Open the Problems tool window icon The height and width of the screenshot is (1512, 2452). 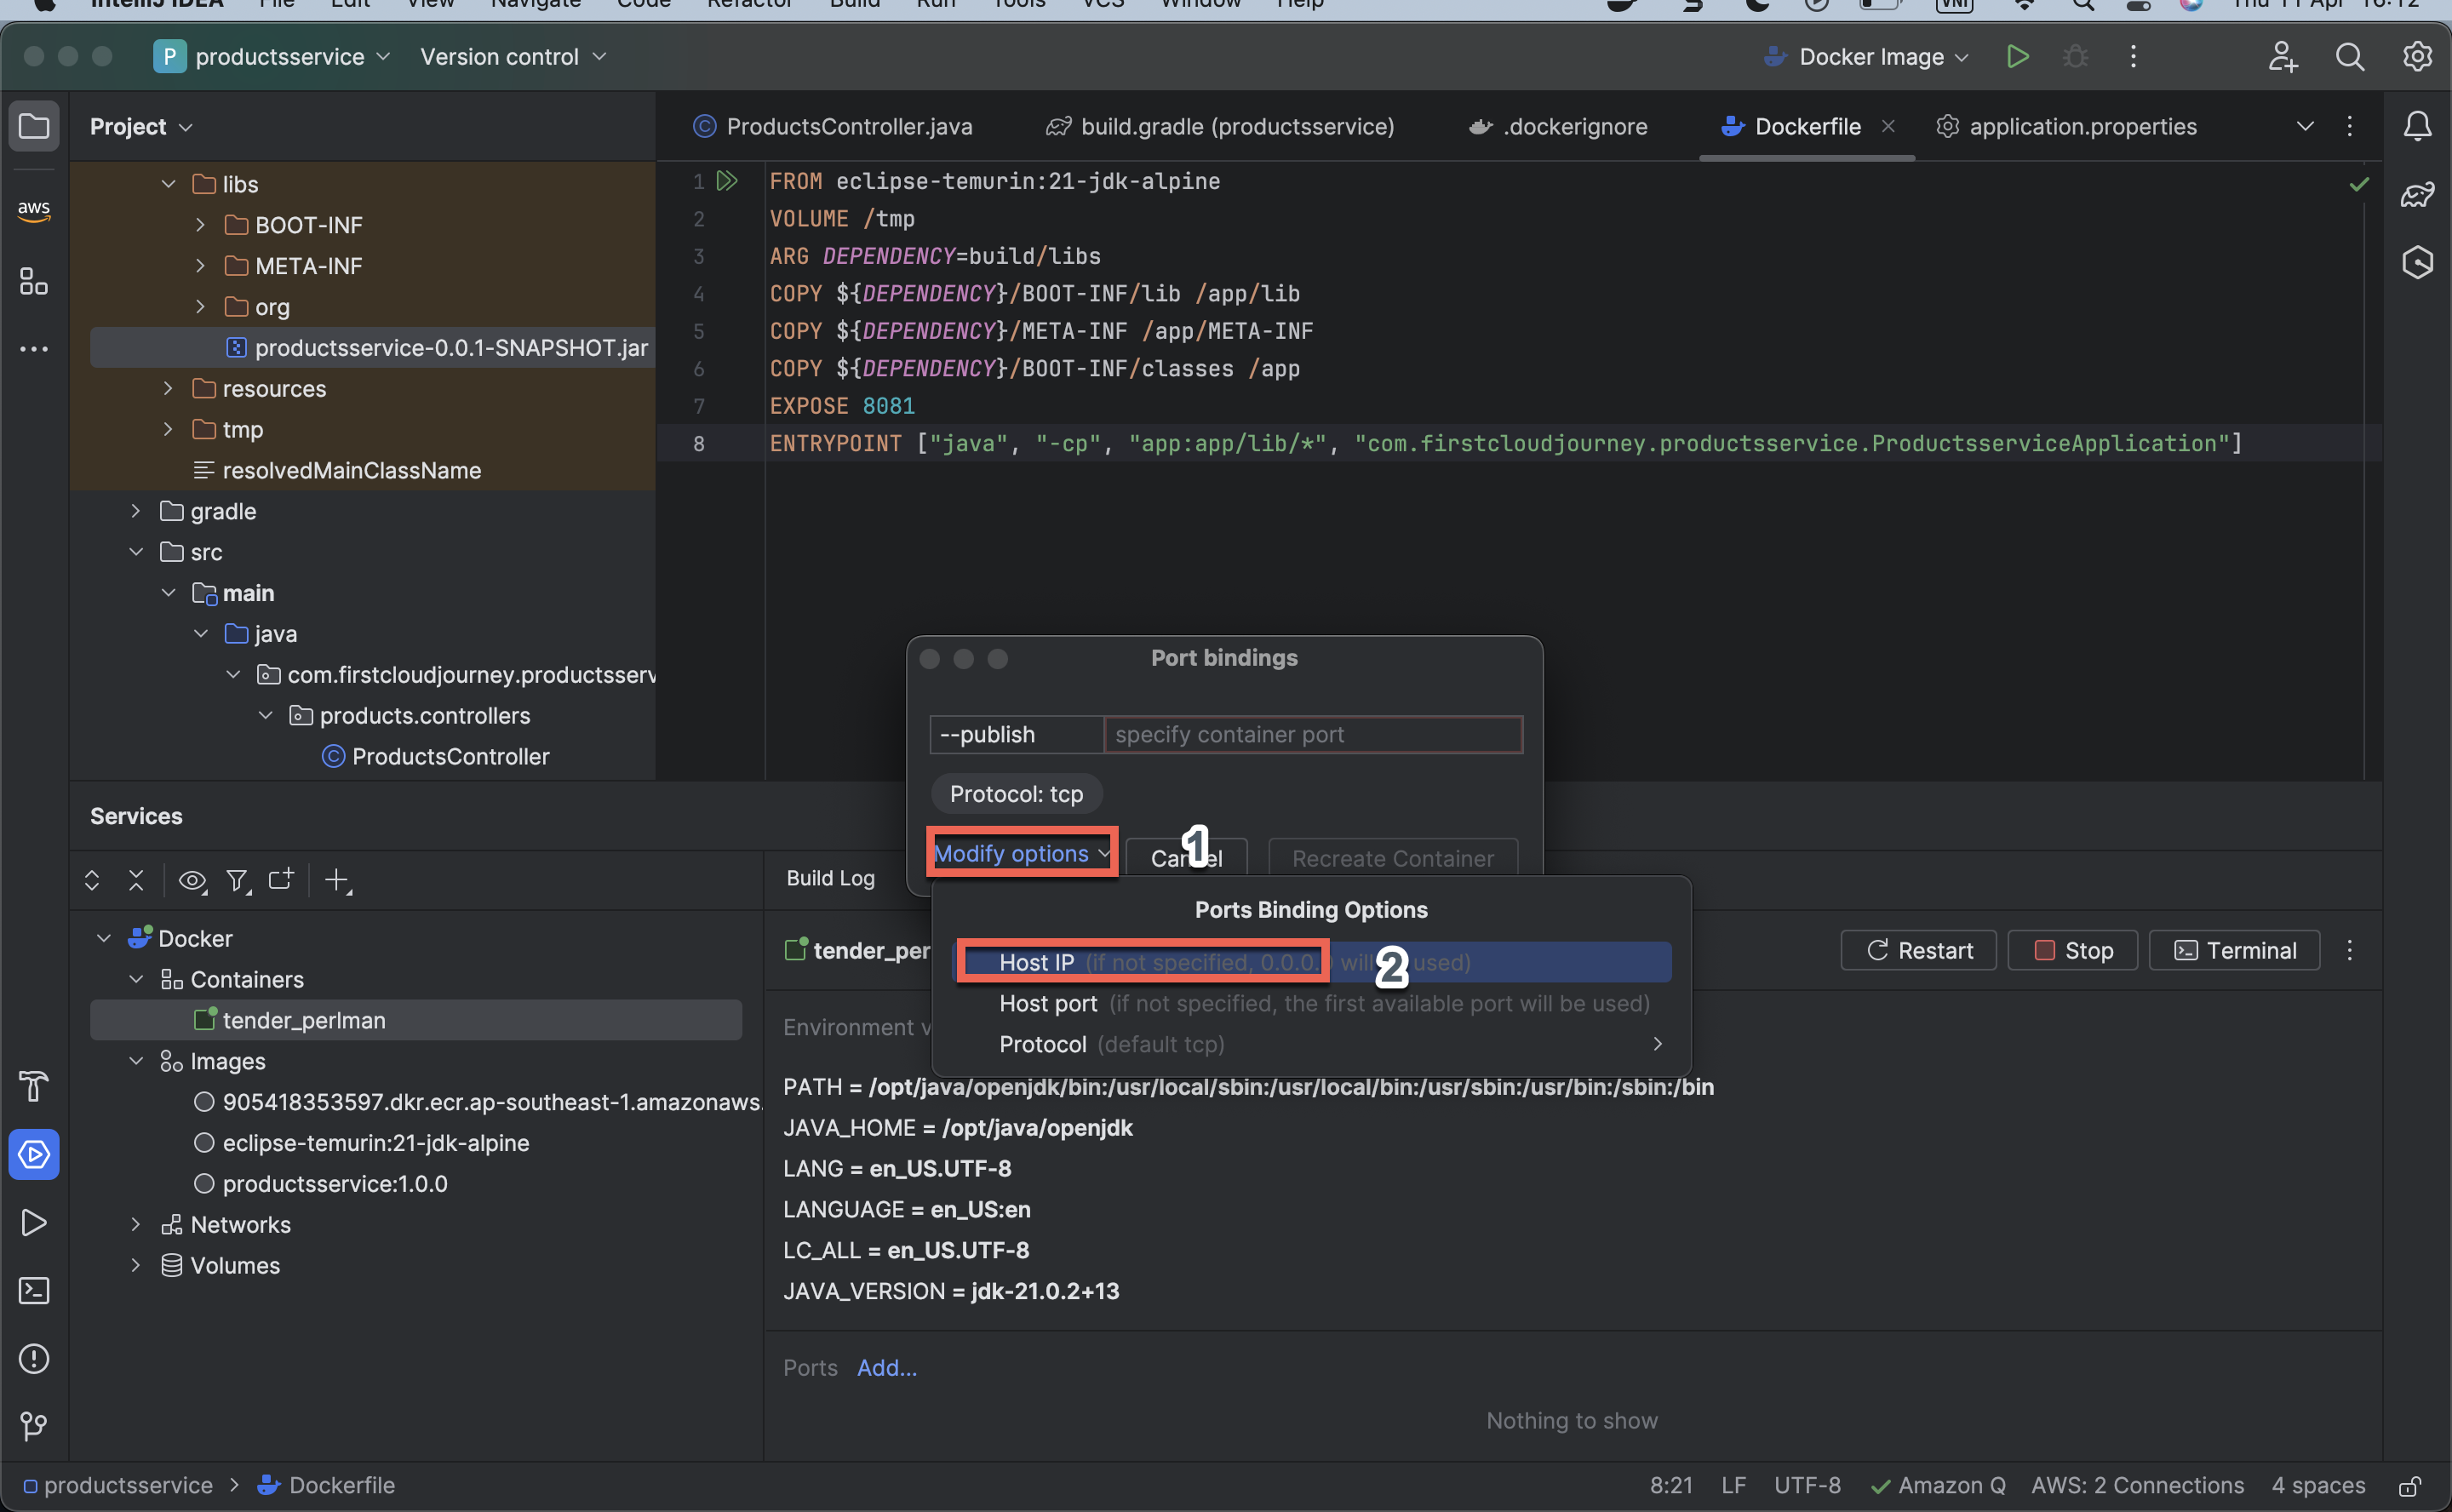pyautogui.click(x=34, y=1359)
